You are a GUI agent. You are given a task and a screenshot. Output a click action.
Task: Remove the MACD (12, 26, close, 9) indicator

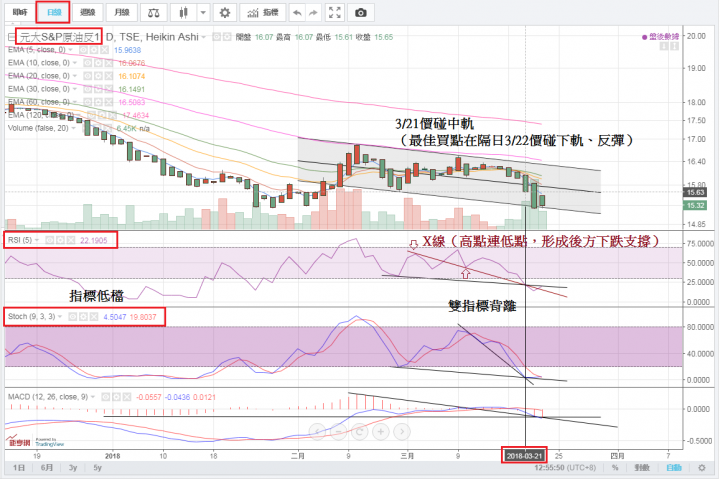point(127,397)
